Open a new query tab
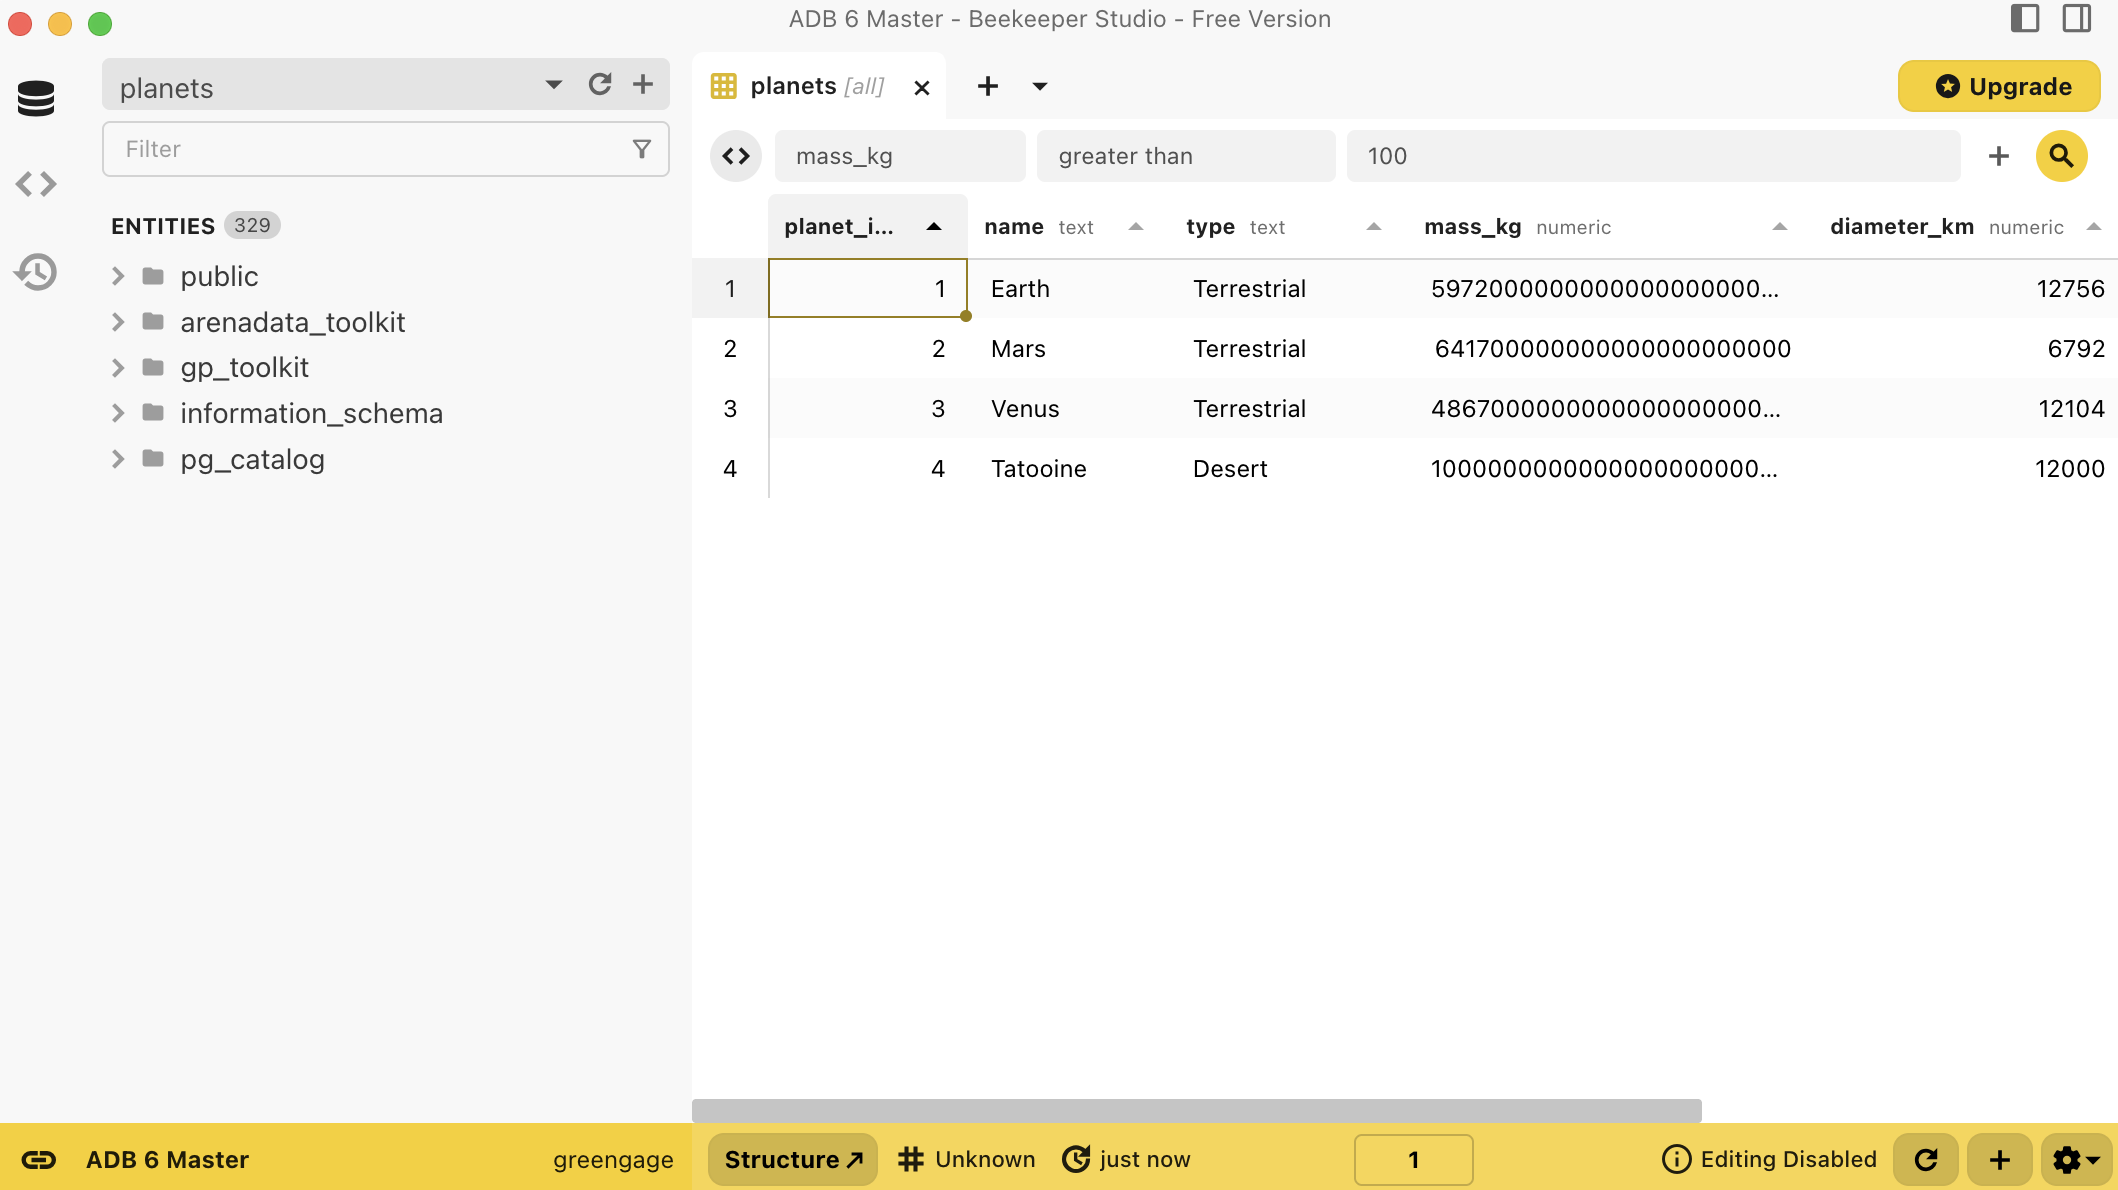This screenshot has height=1190, width=2118. click(988, 87)
